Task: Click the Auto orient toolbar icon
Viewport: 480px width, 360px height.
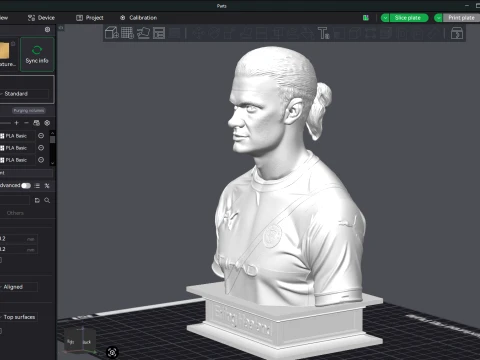Action: pos(143,33)
